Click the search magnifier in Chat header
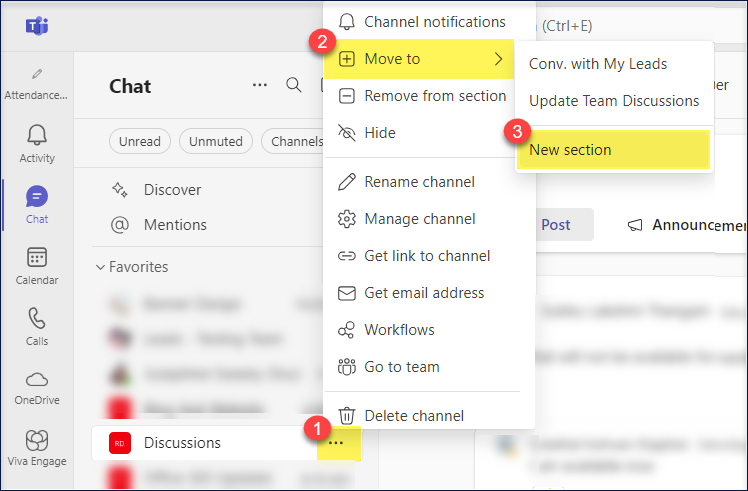The height and width of the screenshot is (491, 748). click(294, 85)
